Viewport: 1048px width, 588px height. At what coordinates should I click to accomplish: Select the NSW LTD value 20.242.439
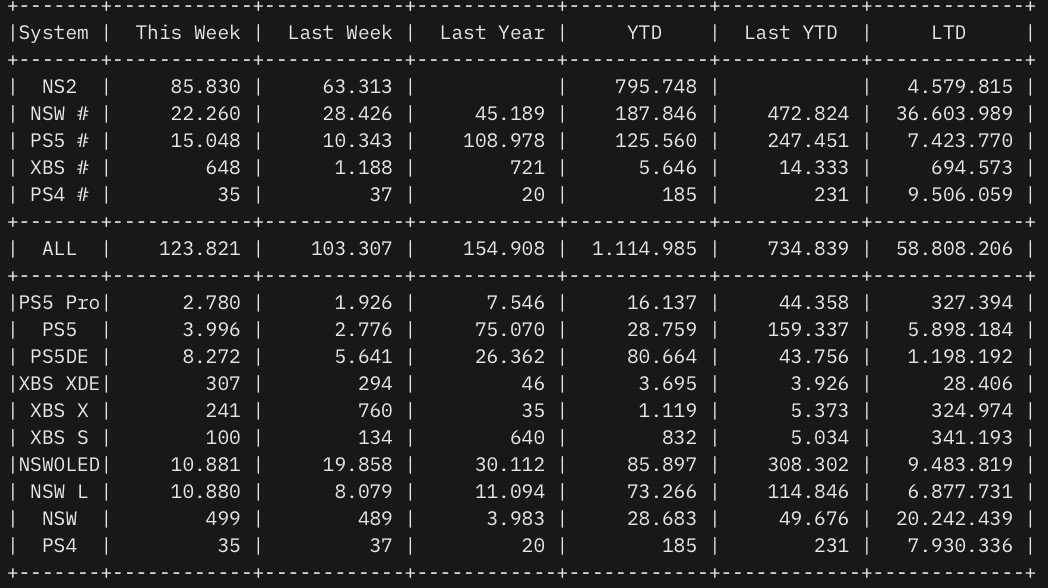pyautogui.click(x=954, y=518)
